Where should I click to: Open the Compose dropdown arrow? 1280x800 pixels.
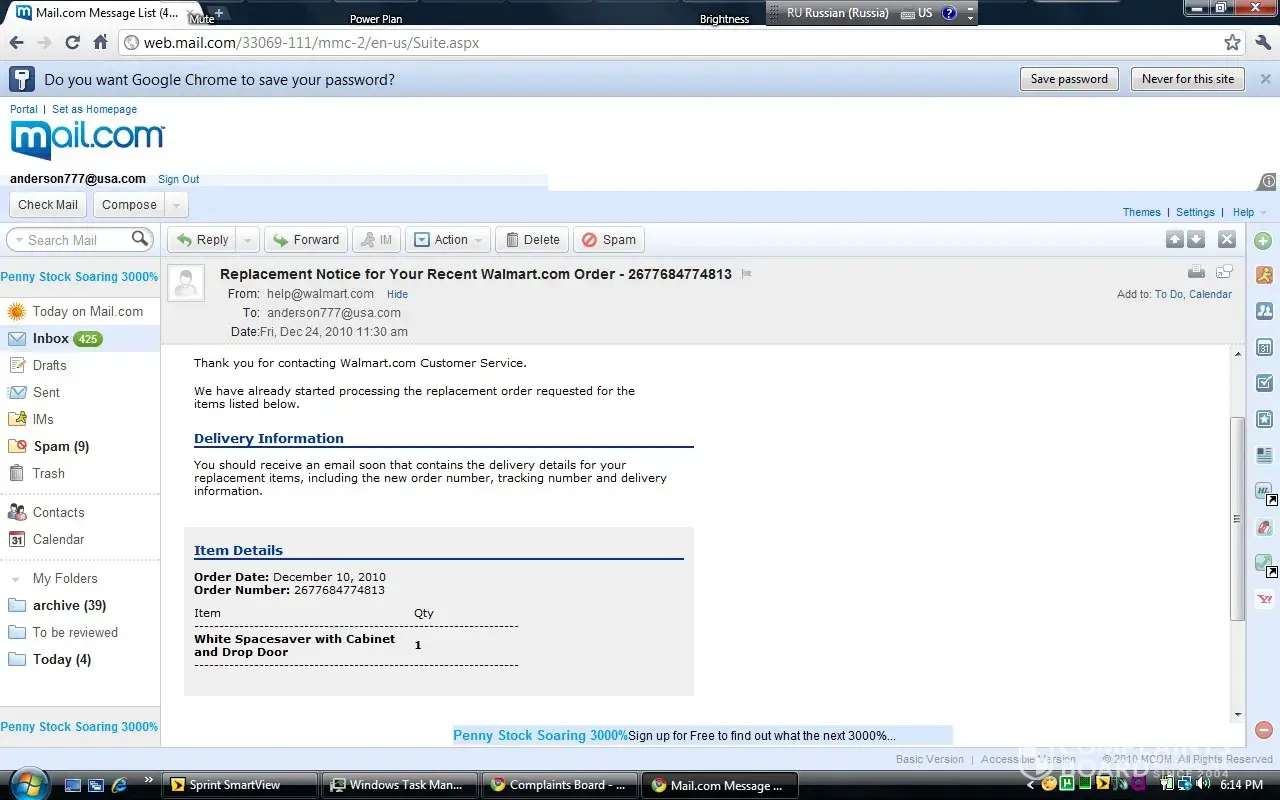point(176,205)
